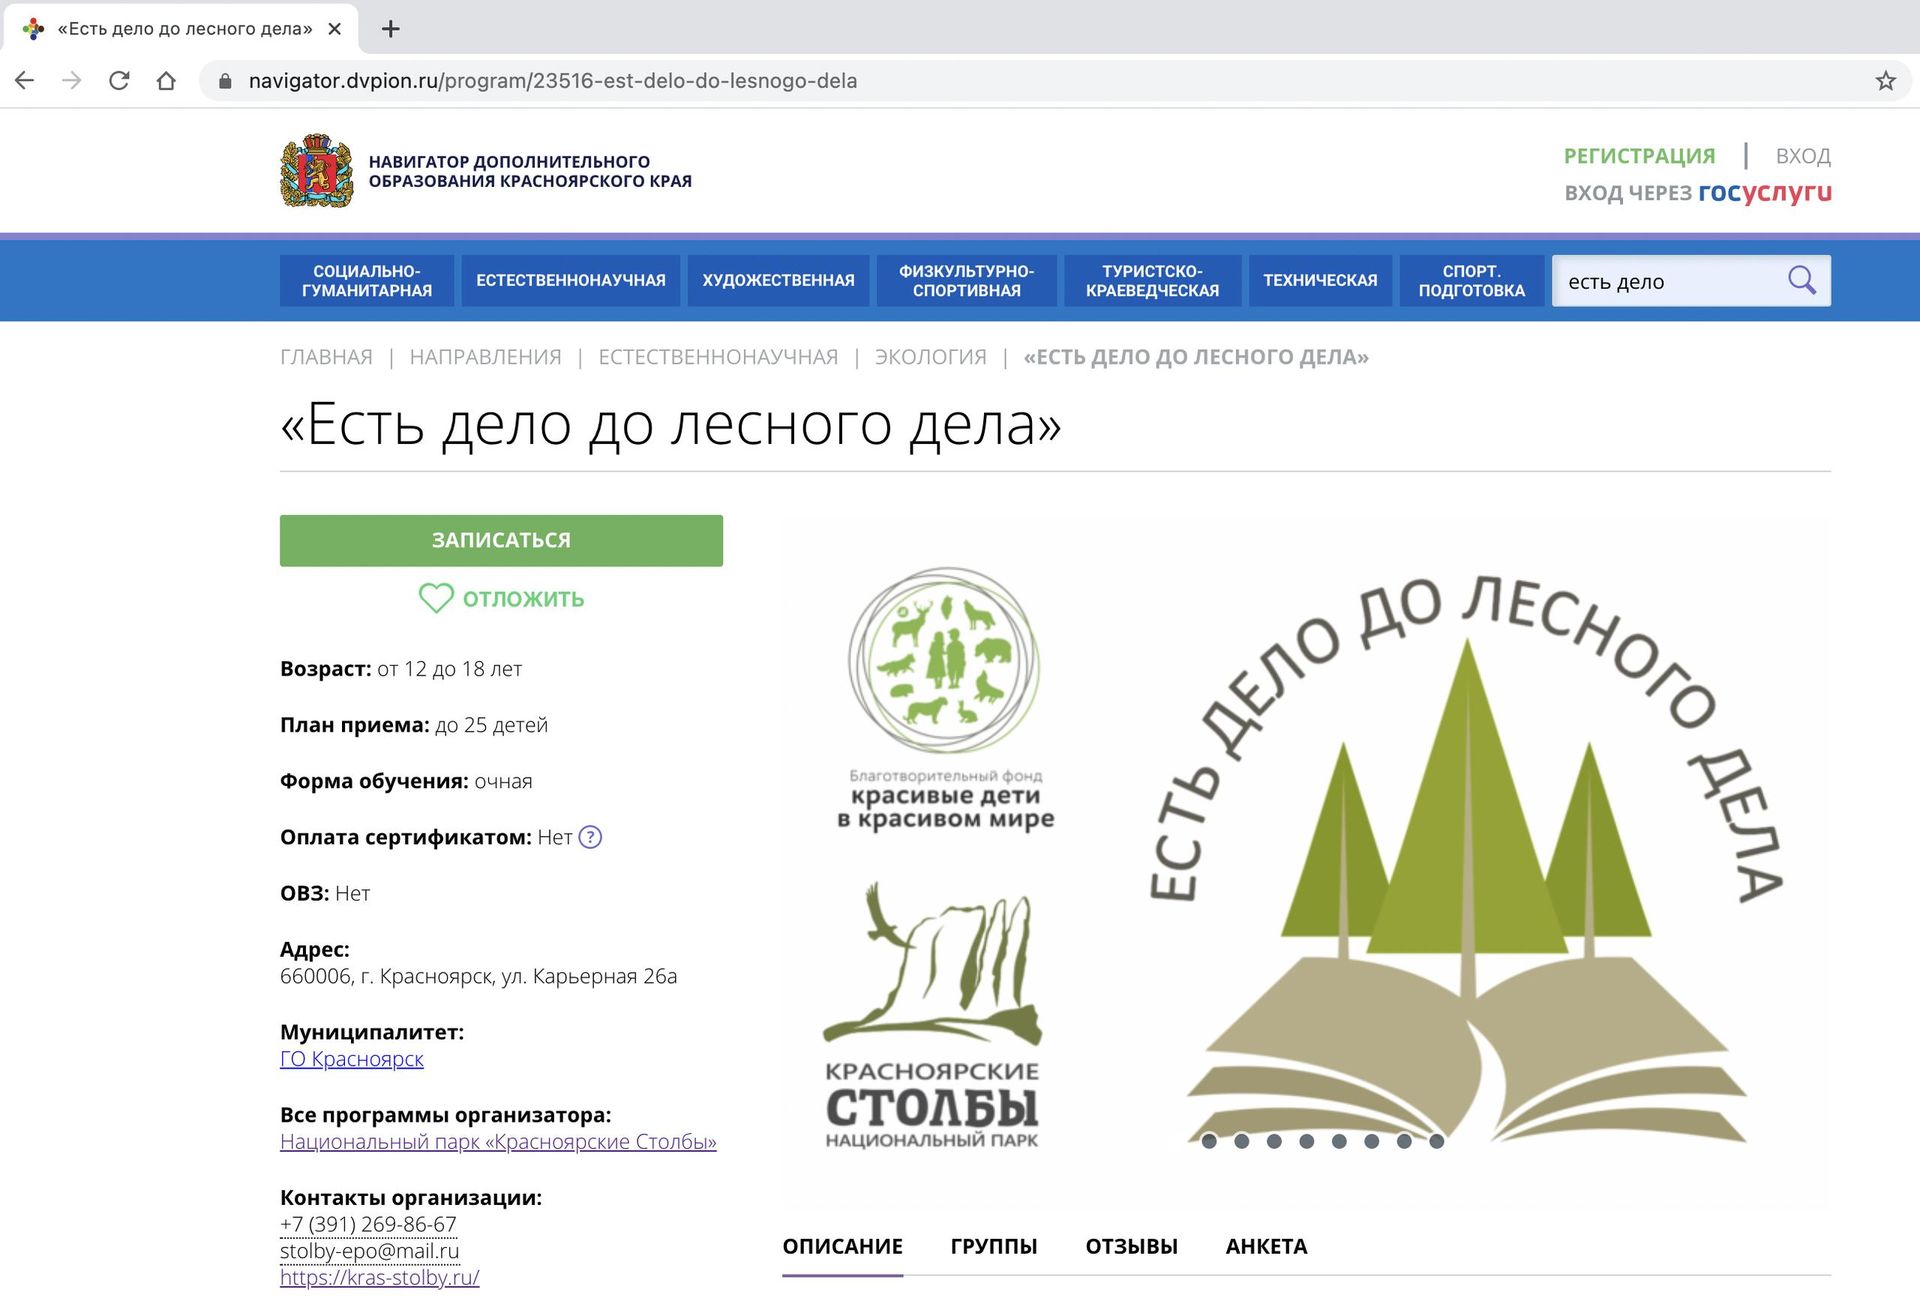Image resolution: width=1920 pixels, height=1298 pixels.
Task: Open the ОТЗЫВЫ tab
Action: (1131, 1246)
